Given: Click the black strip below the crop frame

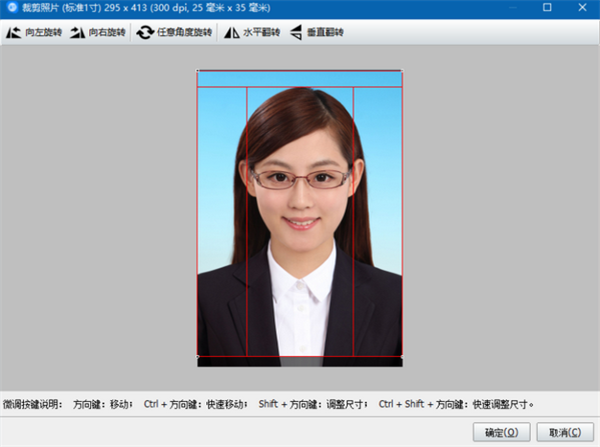Looking at the screenshot, I should coord(300,361).
